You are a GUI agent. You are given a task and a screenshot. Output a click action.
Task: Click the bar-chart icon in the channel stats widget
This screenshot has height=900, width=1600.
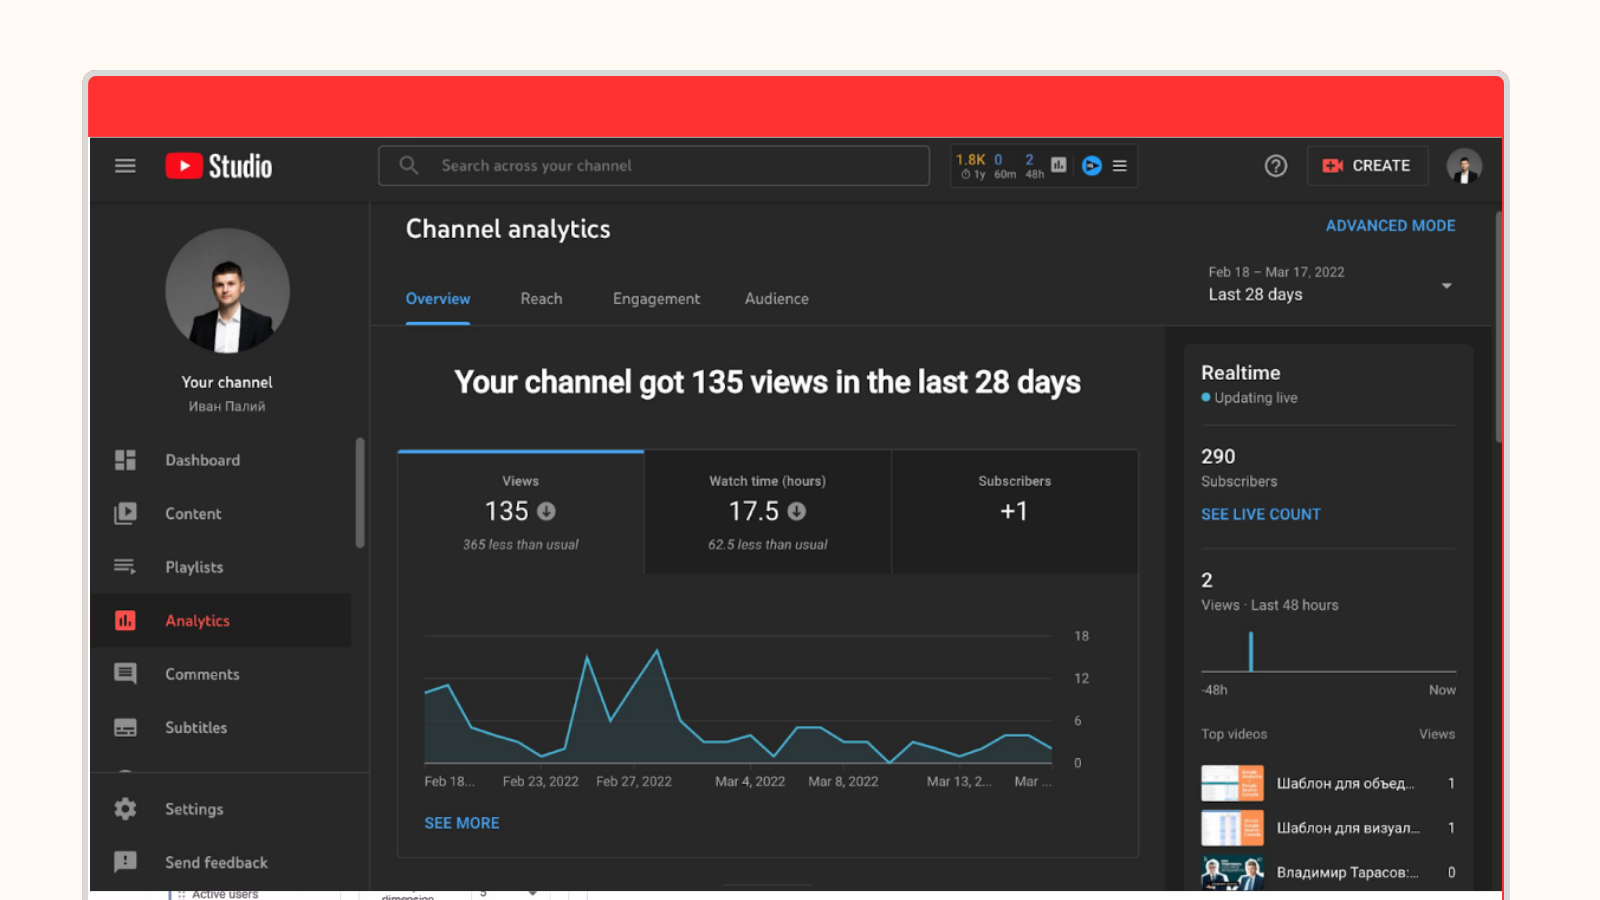click(x=1058, y=165)
